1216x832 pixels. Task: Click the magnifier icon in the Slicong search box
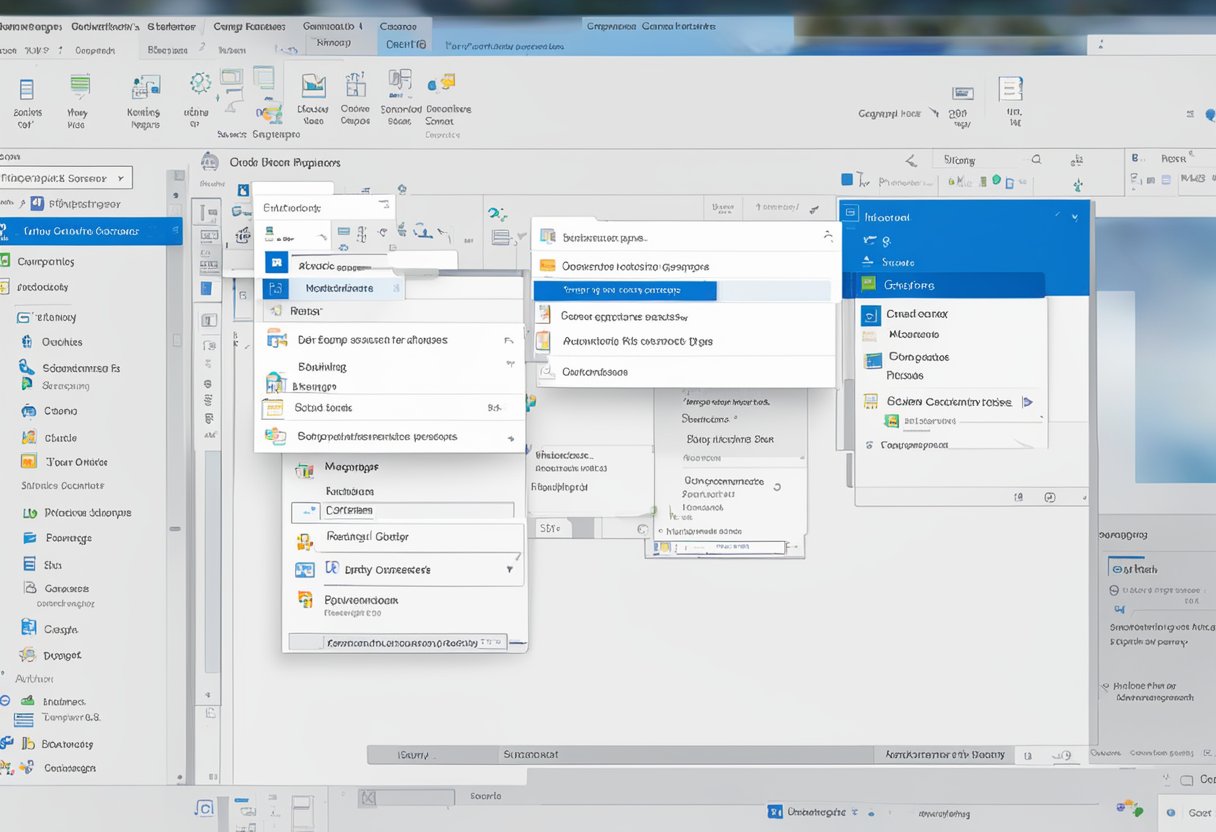click(1037, 159)
